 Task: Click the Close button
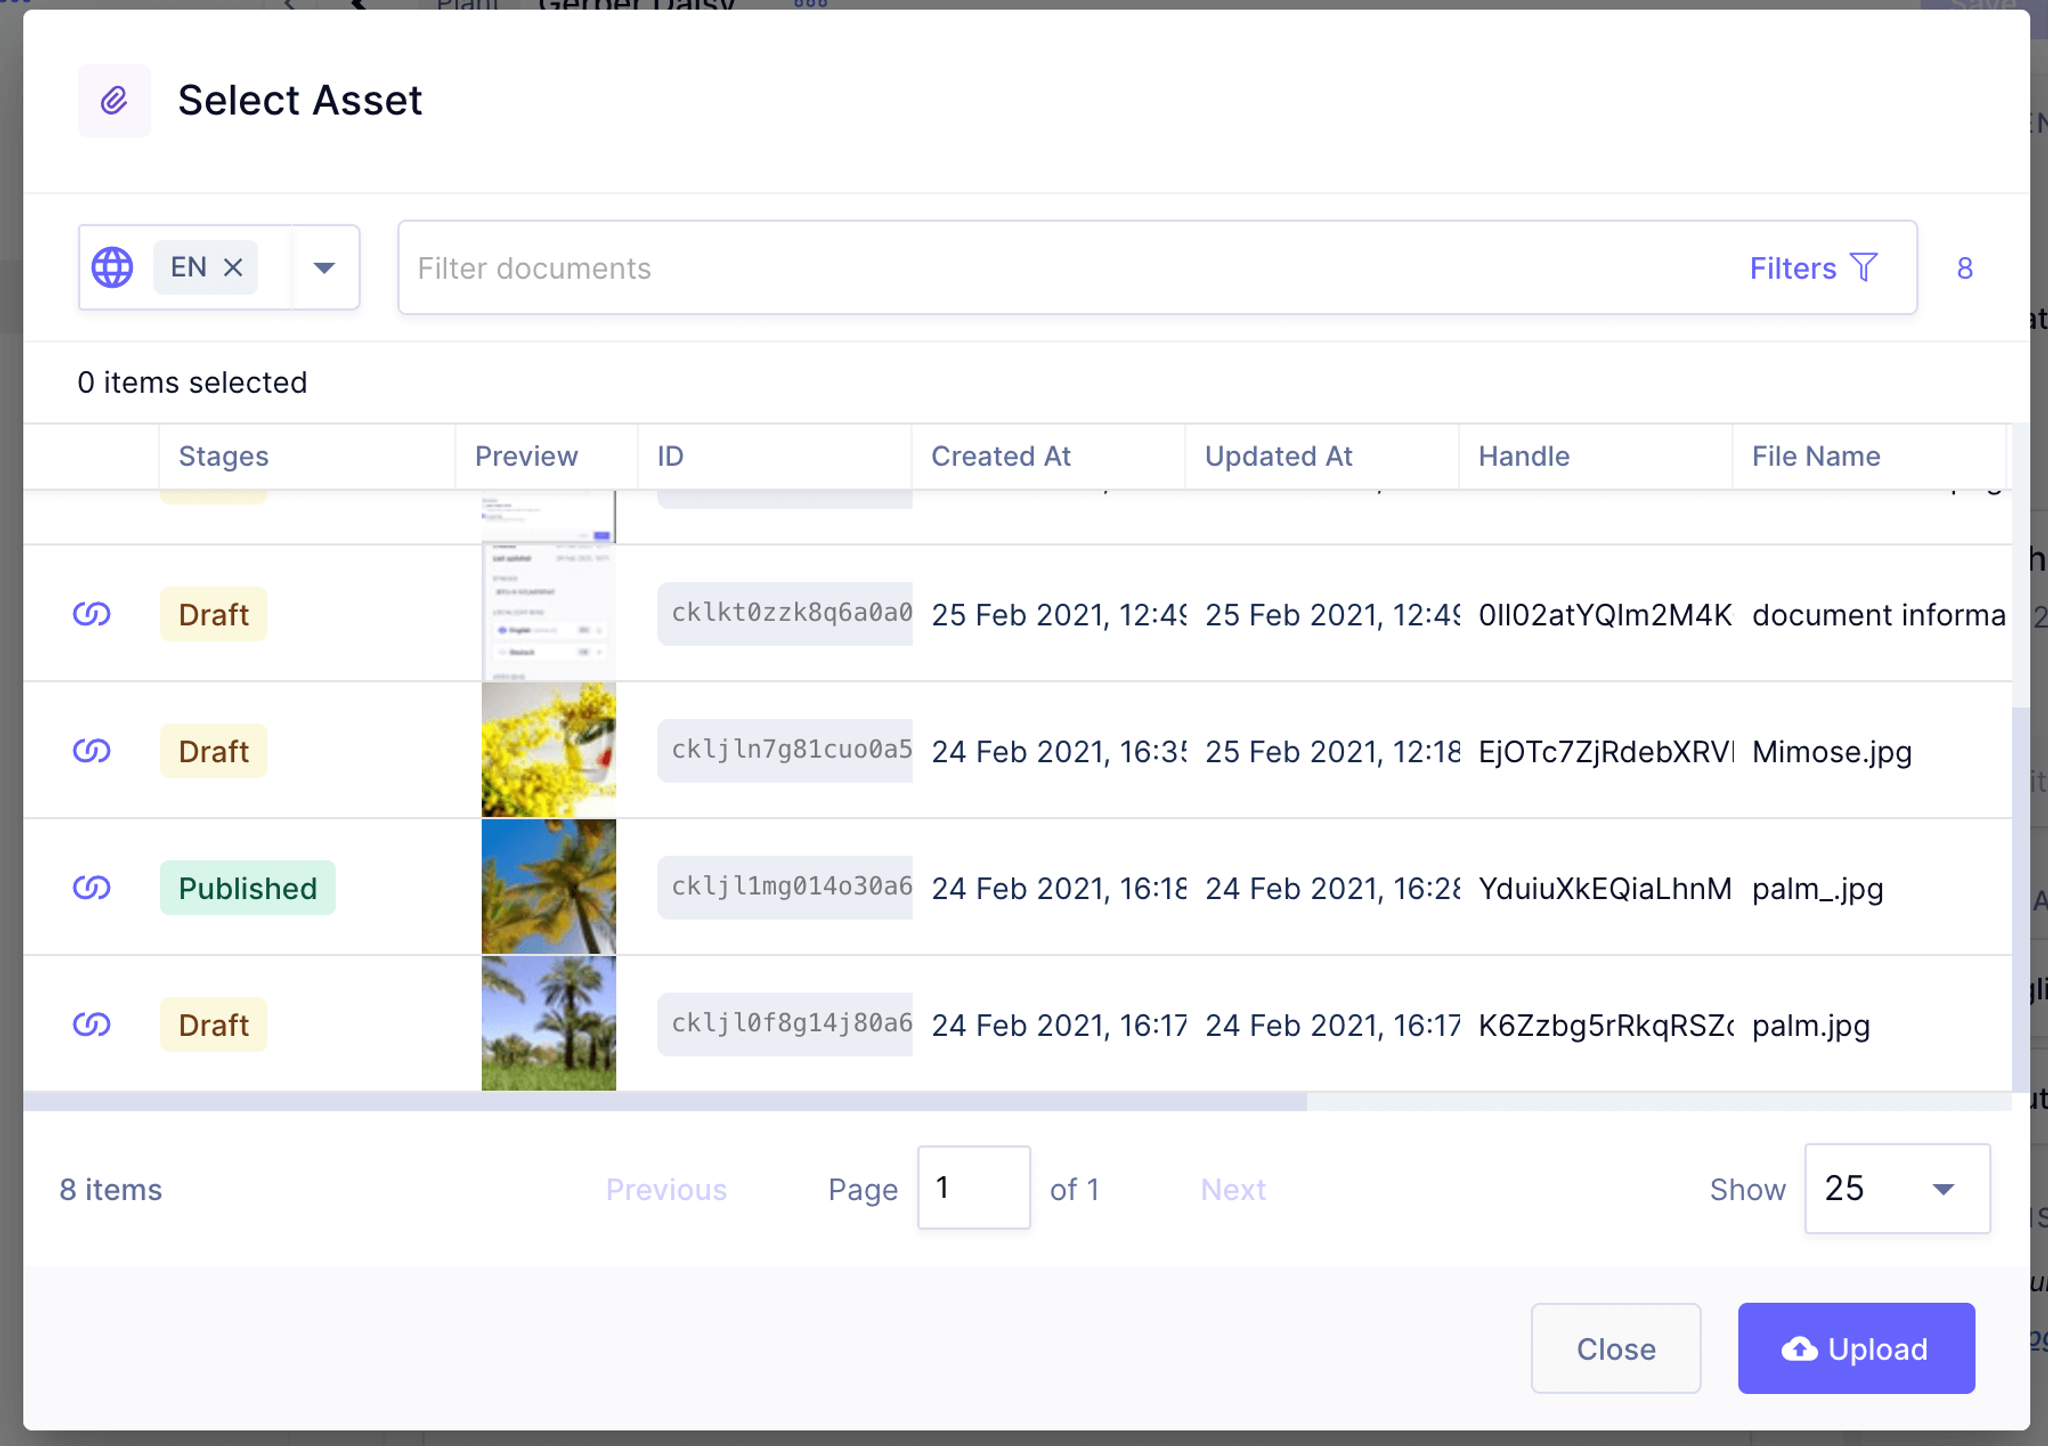pos(1615,1348)
